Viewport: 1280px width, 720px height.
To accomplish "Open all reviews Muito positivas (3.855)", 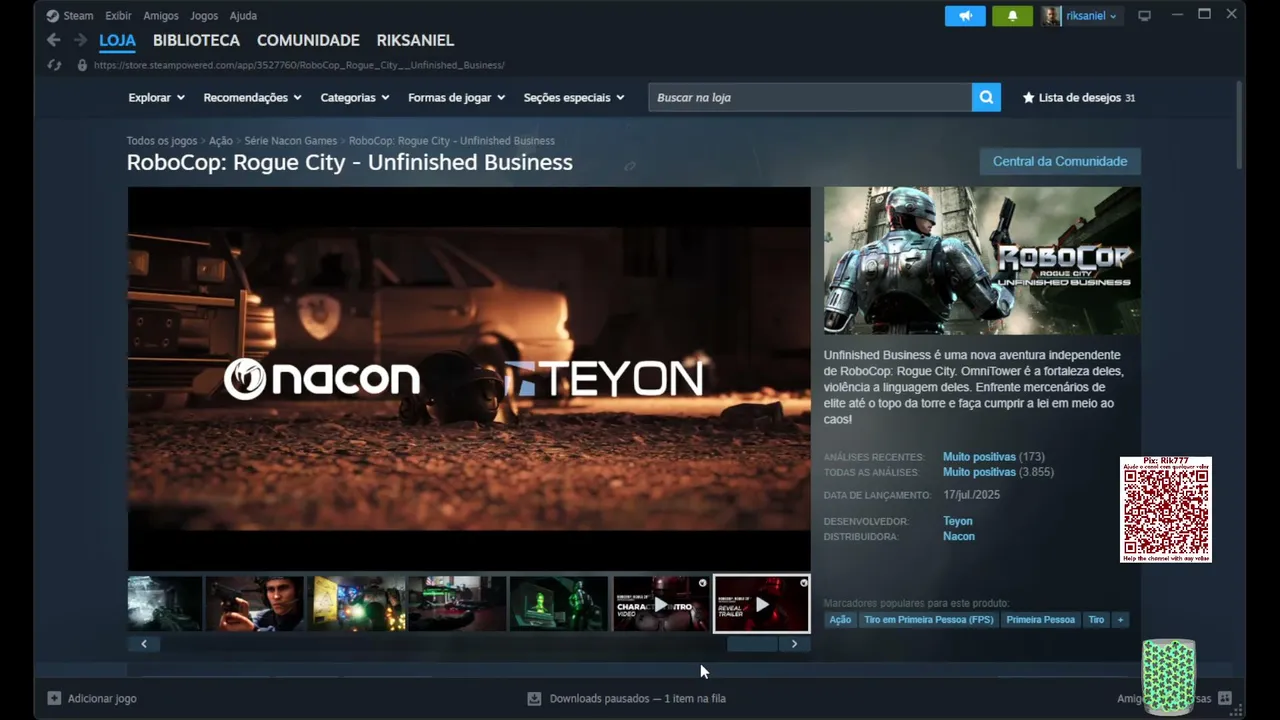I will tap(998, 472).
